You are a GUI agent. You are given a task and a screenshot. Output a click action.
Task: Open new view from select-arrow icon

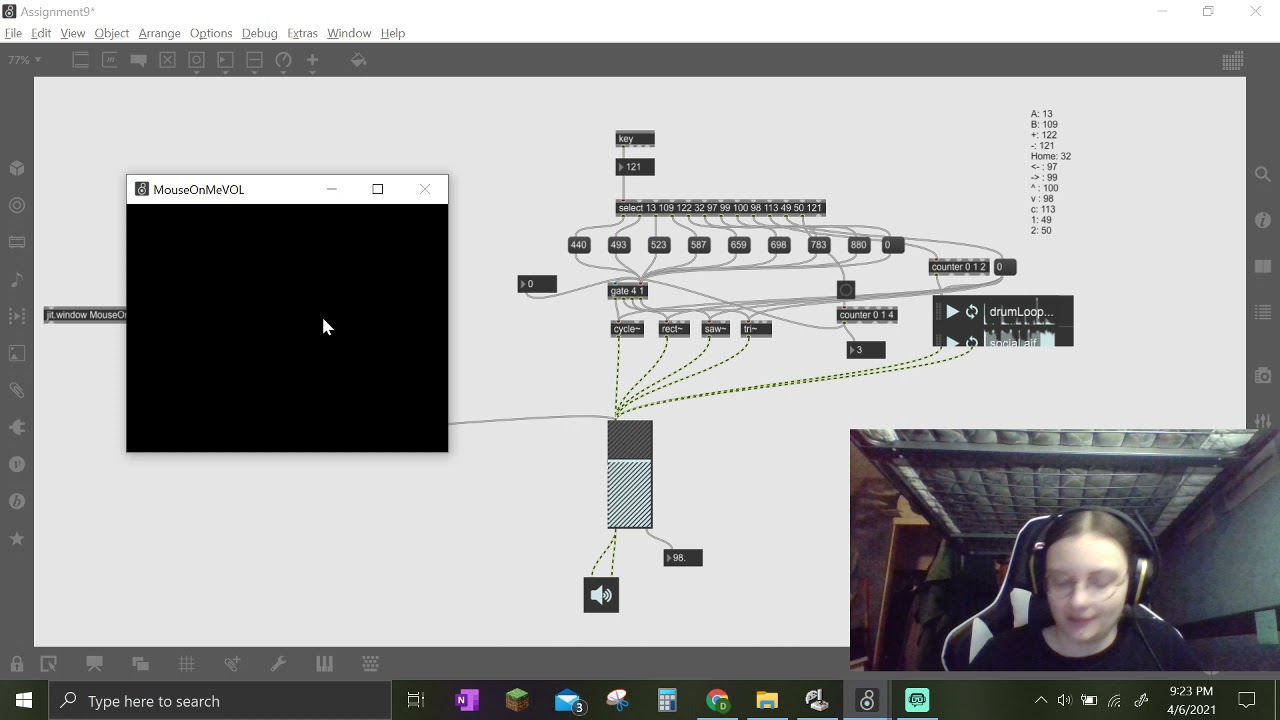pyautogui.click(x=48, y=663)
